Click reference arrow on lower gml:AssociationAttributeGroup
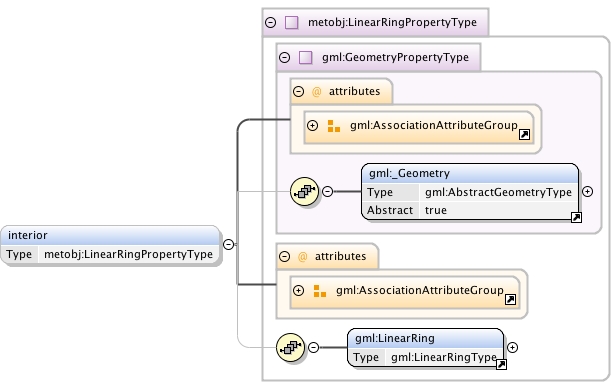Screen dimensions: 611x382 coord(510,299)
